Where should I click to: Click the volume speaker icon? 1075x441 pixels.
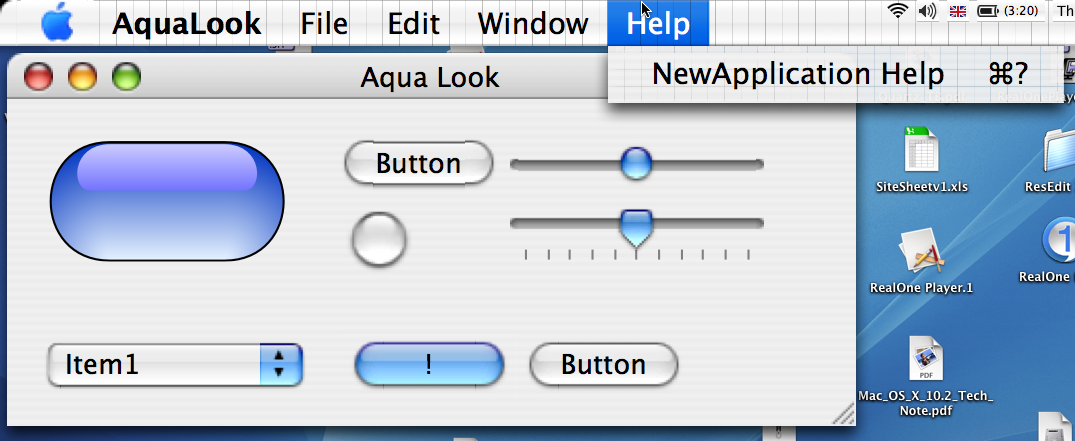927,10
